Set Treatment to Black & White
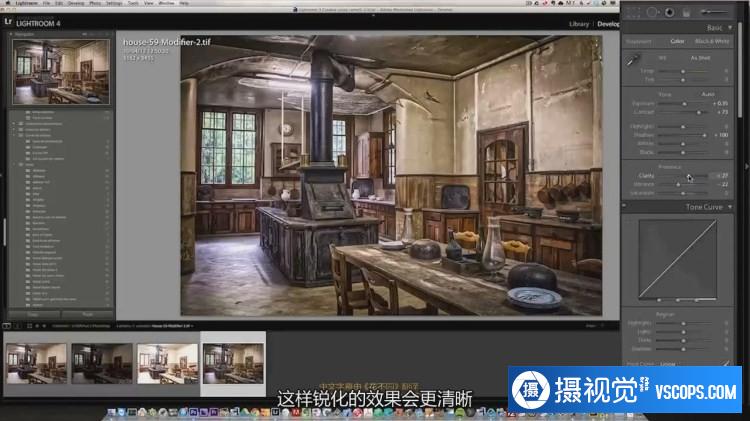Viewport: 750px width, 421px height. 712,41
